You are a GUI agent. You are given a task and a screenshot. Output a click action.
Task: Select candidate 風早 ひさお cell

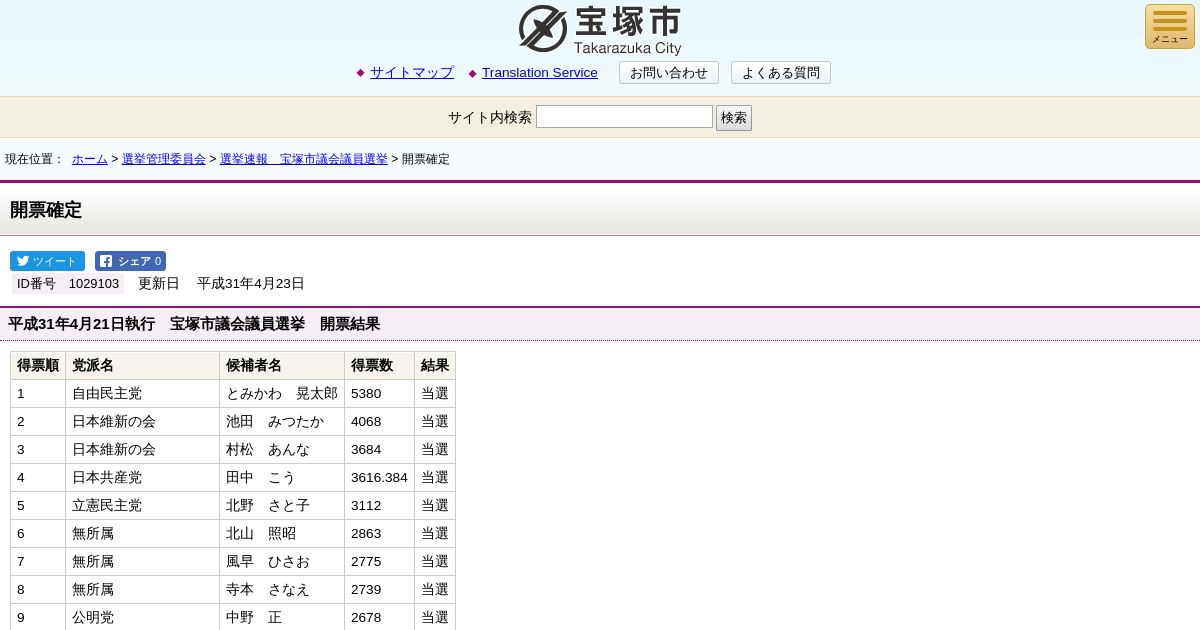282,562
